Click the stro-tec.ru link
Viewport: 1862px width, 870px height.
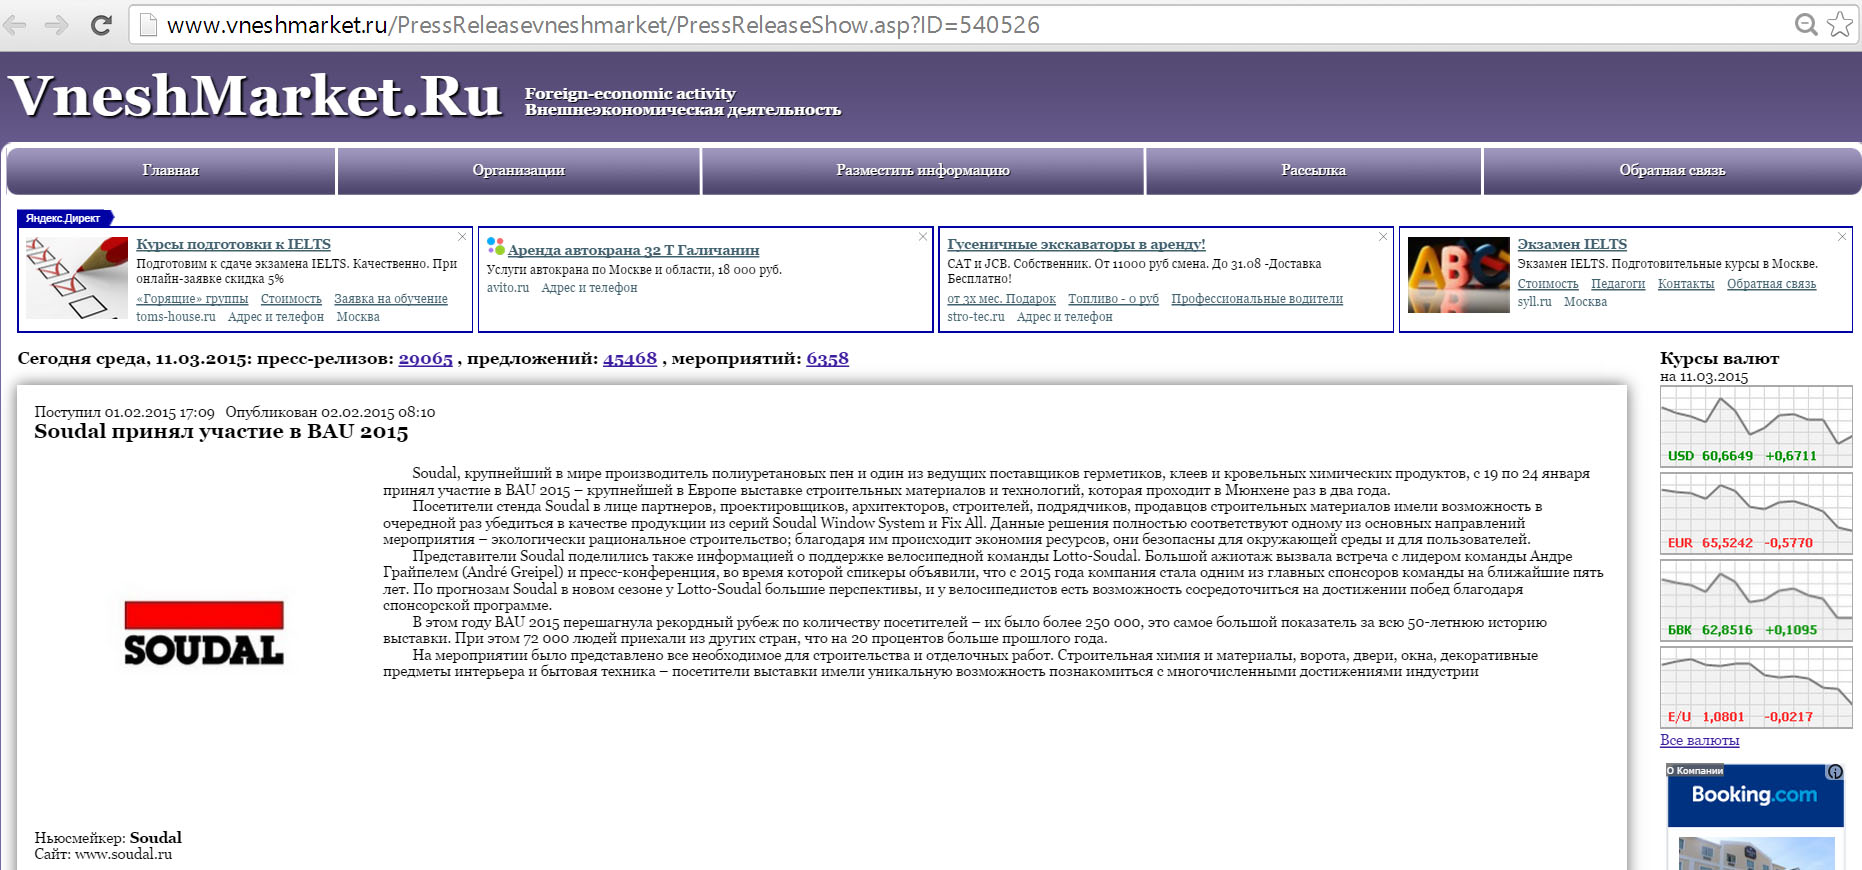pos(976,317)
